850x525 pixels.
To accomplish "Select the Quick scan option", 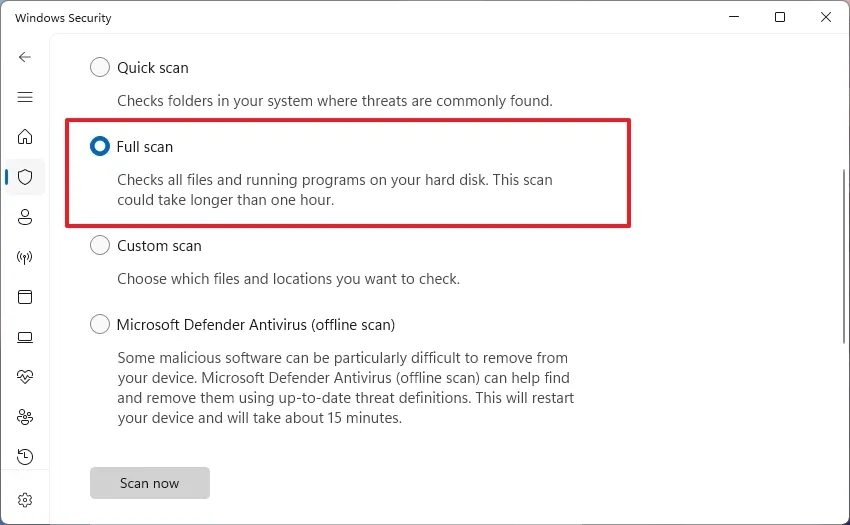I will click(x=100, y=68).
